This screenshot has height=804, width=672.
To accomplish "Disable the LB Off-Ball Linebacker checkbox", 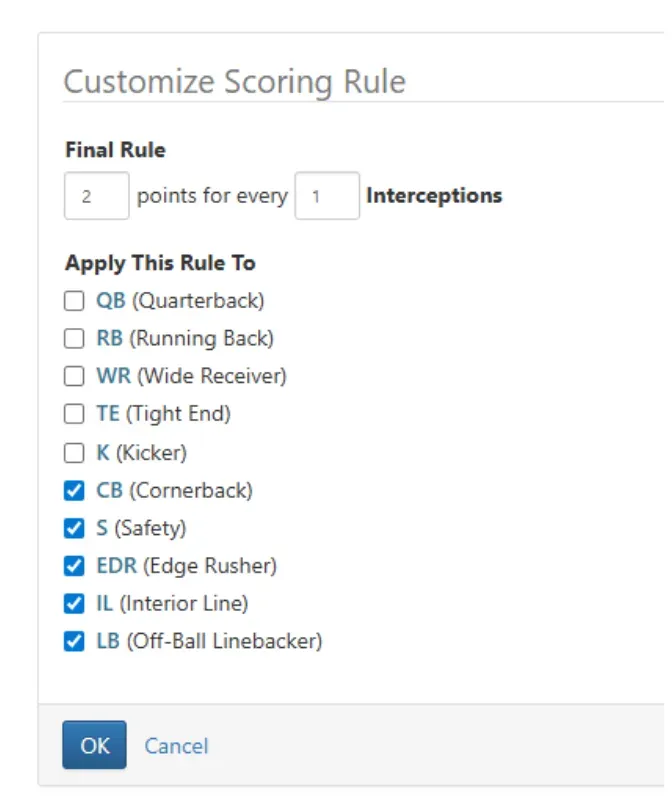I will coord(74,642).
